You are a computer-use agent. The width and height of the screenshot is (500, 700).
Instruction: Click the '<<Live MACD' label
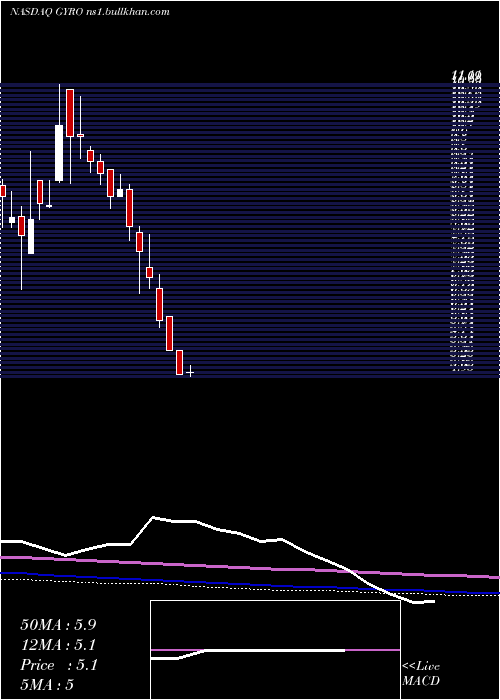(x=421, y=674)
